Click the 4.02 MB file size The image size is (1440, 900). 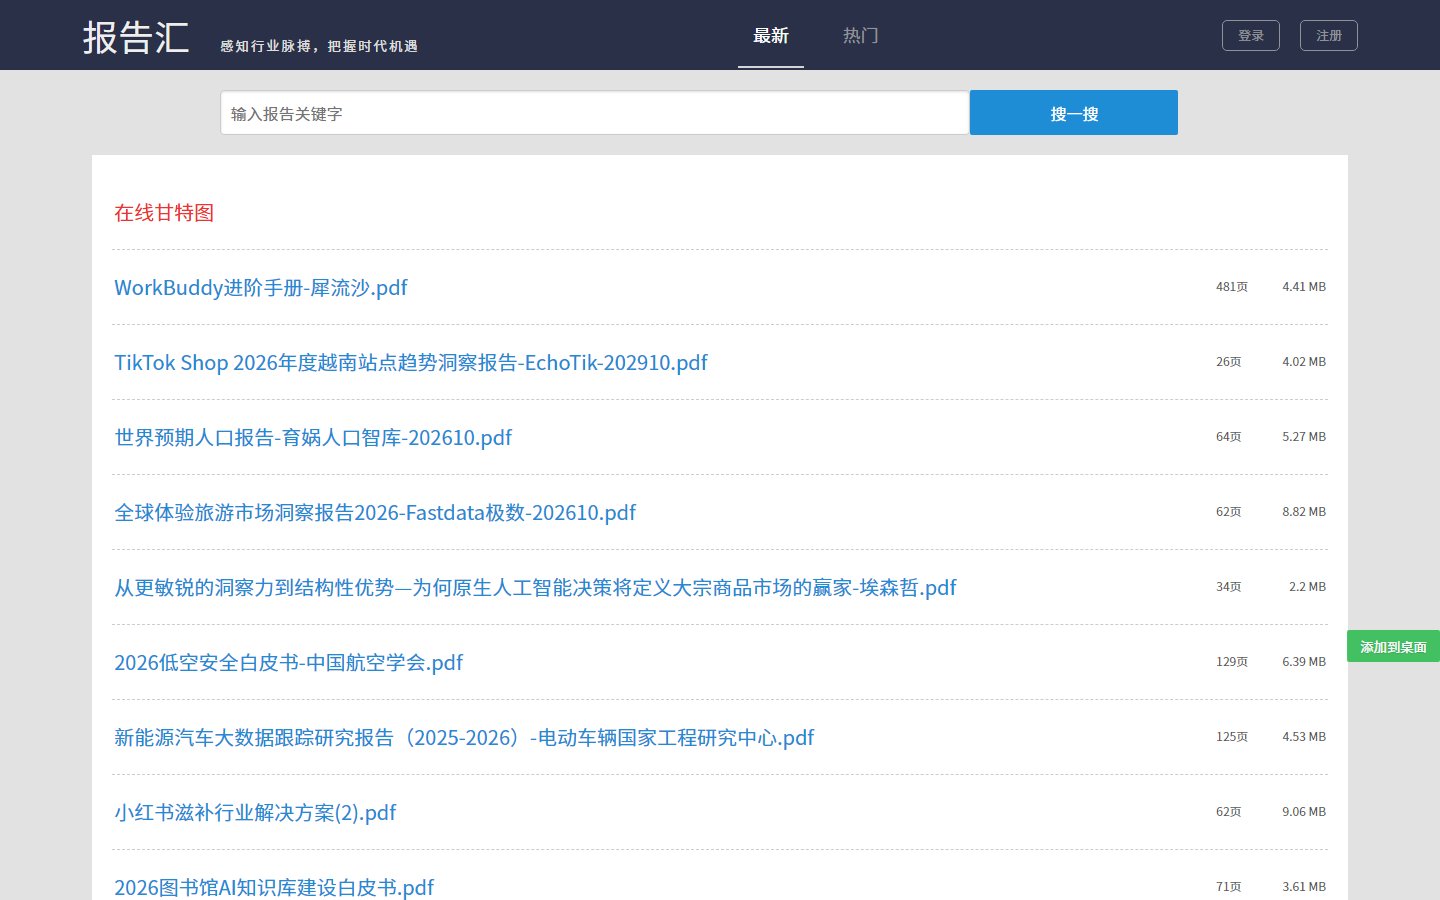coord(1304,362)
